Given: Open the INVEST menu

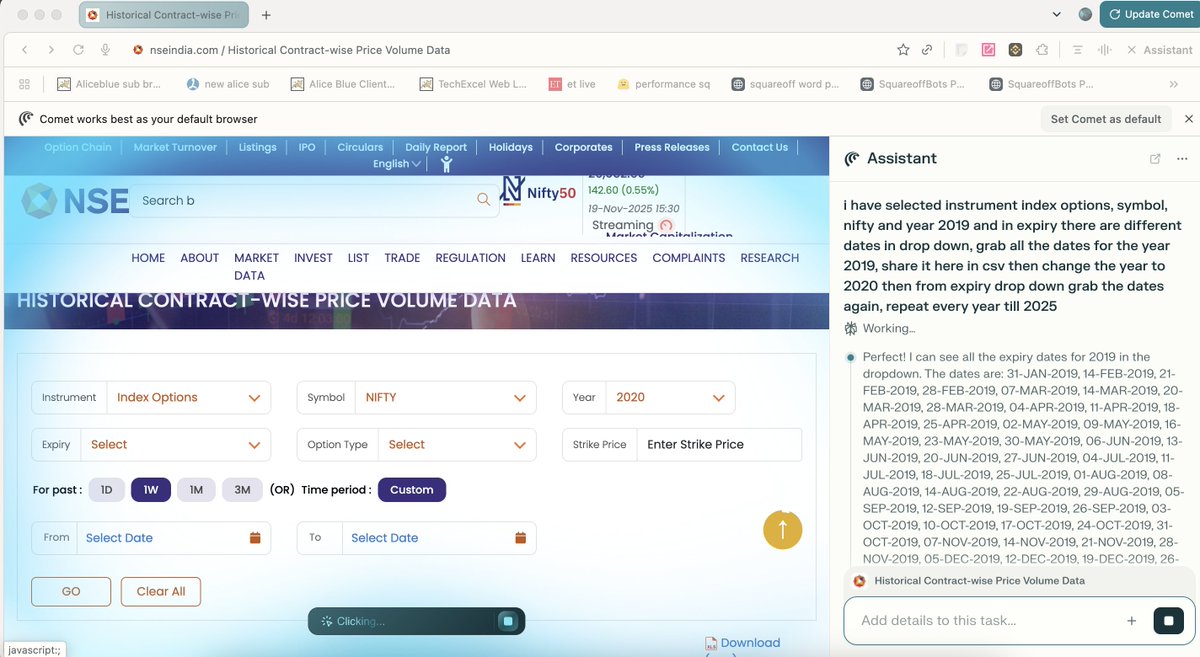Looking at the screenshot, I should (313, 258).
